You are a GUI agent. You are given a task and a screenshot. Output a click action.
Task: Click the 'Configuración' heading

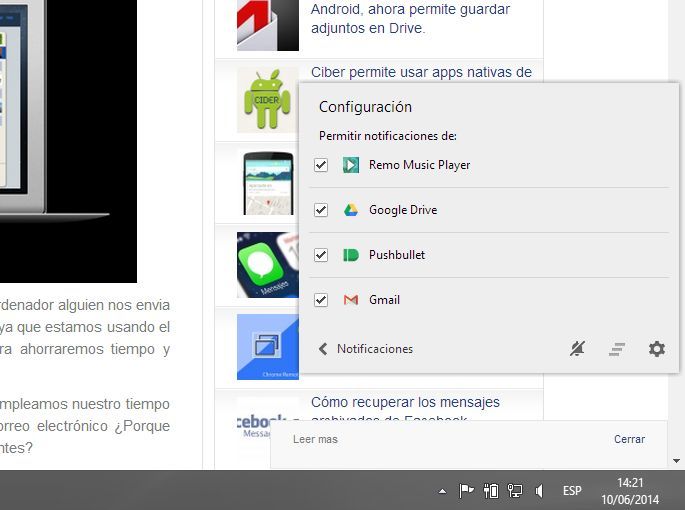coord(365,107)
